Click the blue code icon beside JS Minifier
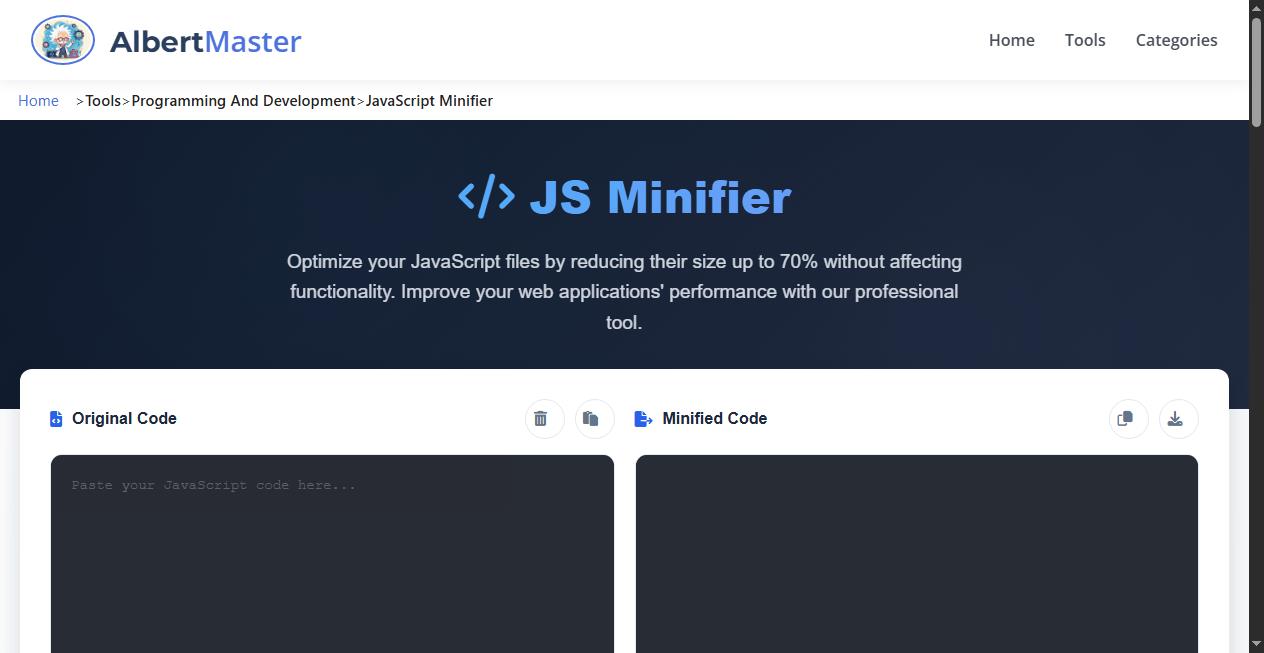This screenshot has width=1264, height=653. pyautogui.click(x=489, y=196)
